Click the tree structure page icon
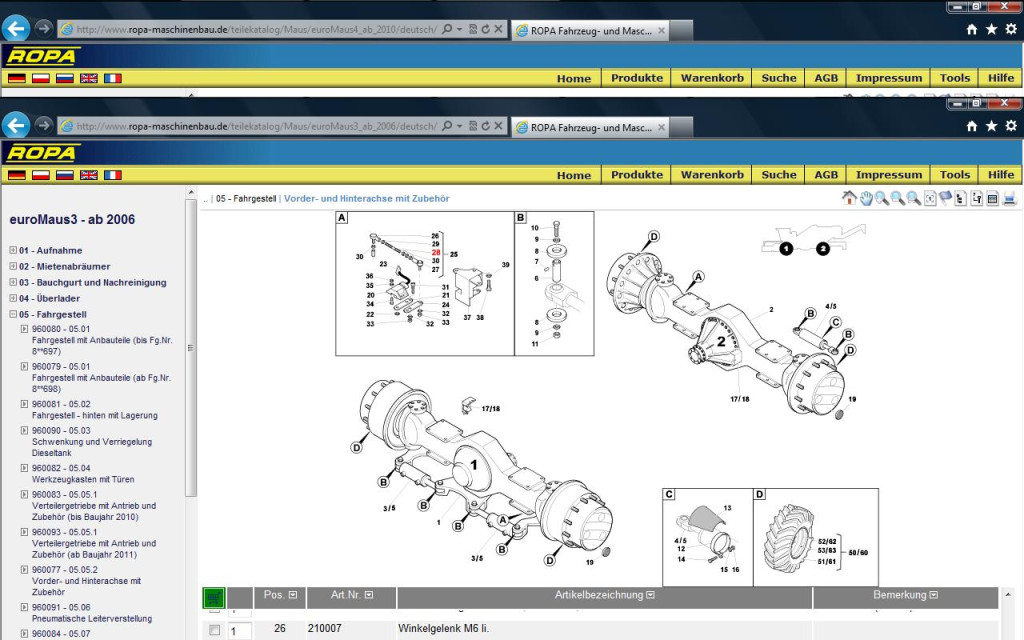1024x640 pixels. pyautogui.click(x=961, y=198)
